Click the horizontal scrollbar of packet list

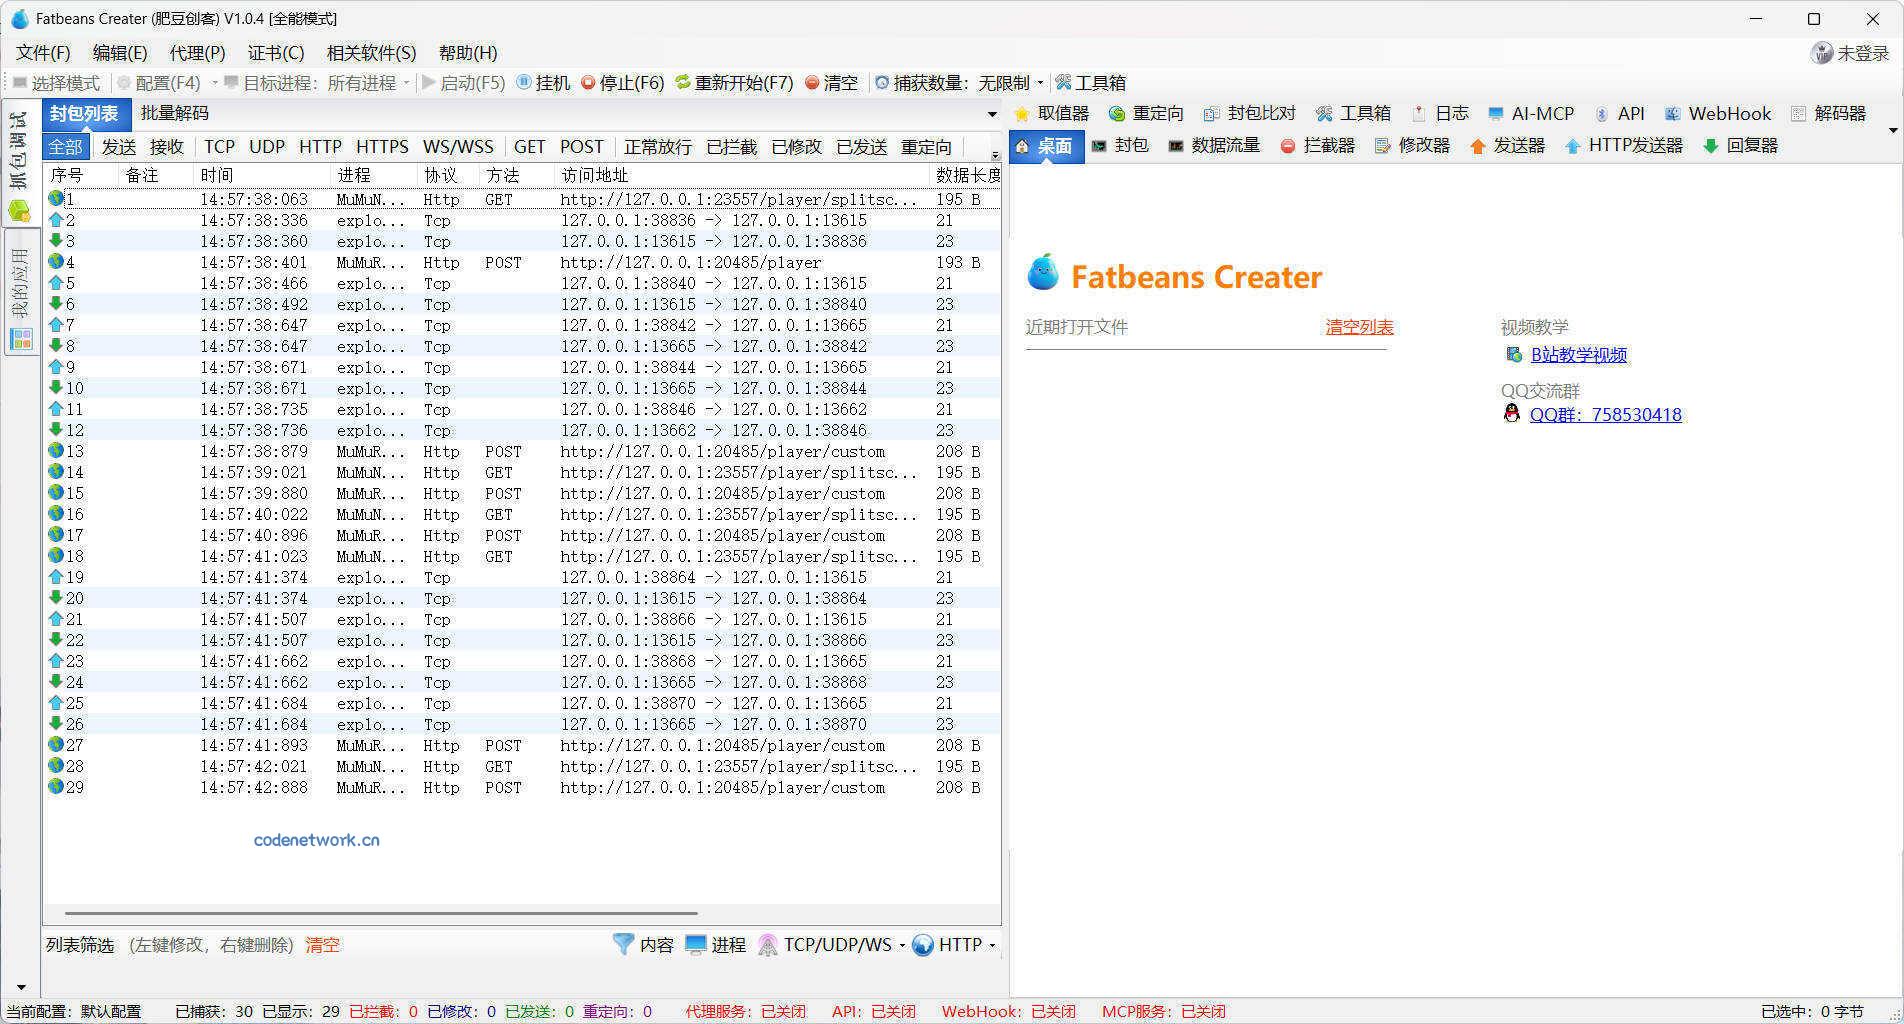(x=381, y=913)
